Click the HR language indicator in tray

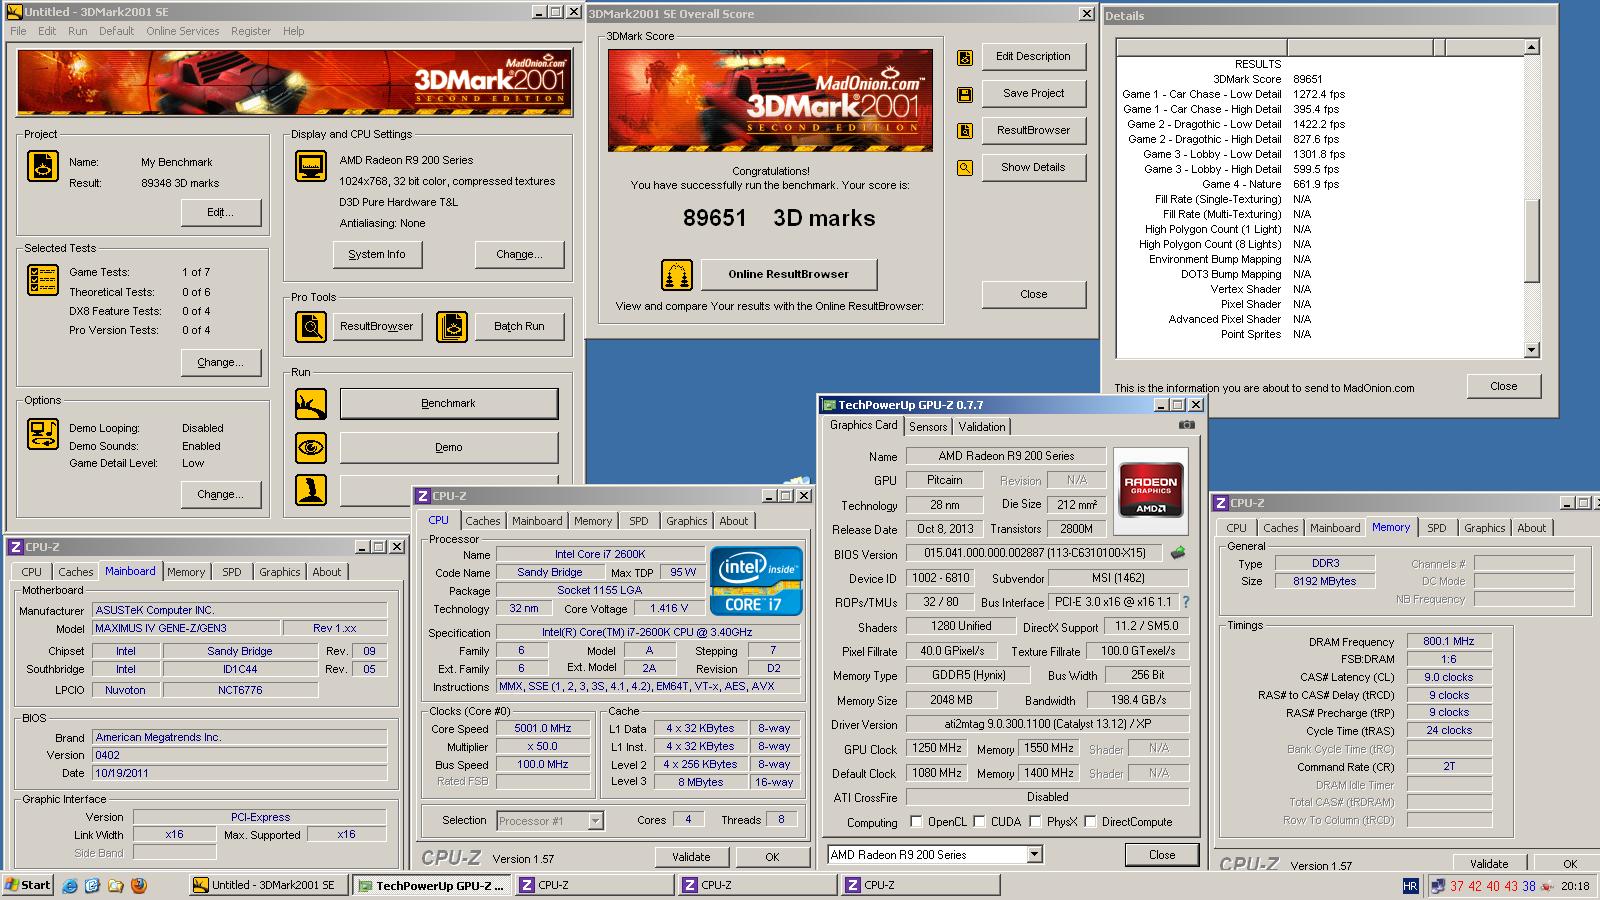pyautogui.click(x=1410, y=886)
